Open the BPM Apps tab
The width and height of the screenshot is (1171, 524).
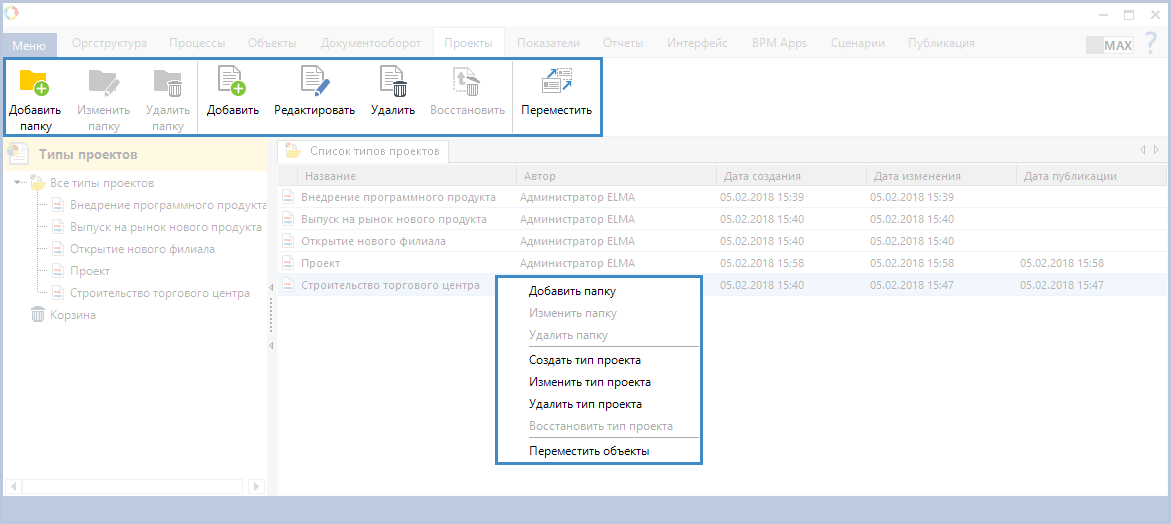click(780, 43)
